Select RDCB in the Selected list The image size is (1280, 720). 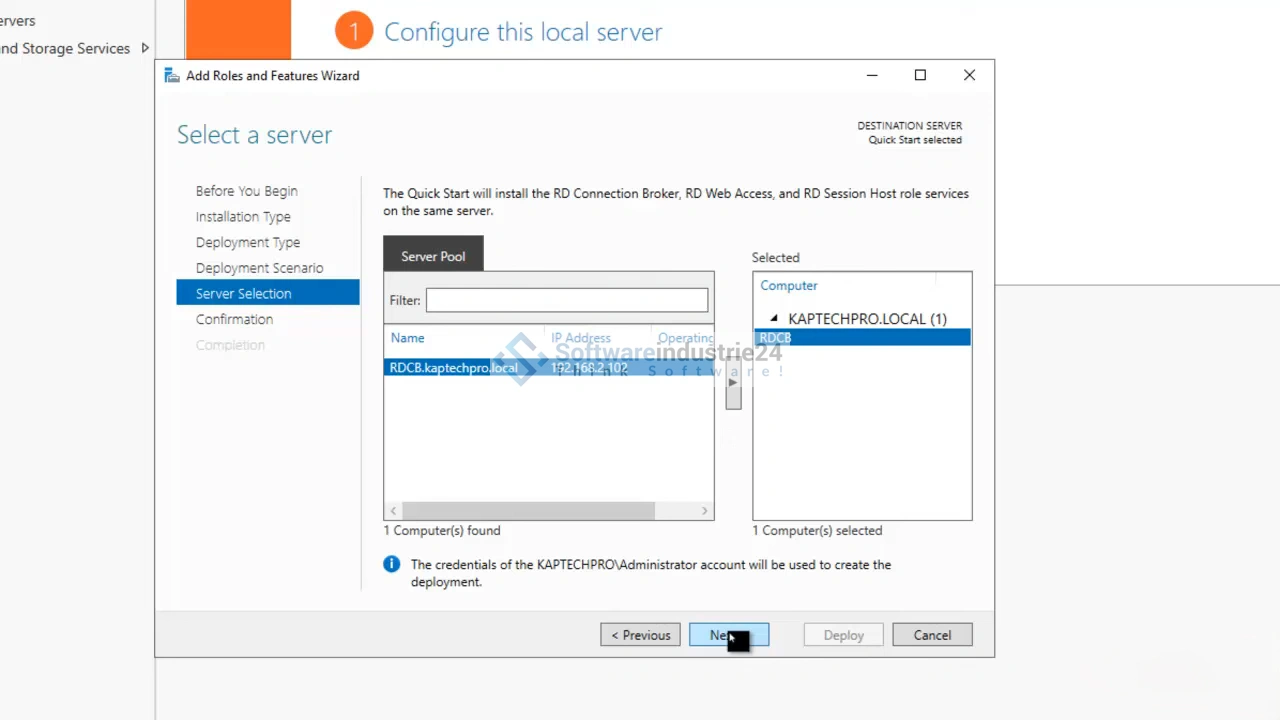click(x=776, y=338)
